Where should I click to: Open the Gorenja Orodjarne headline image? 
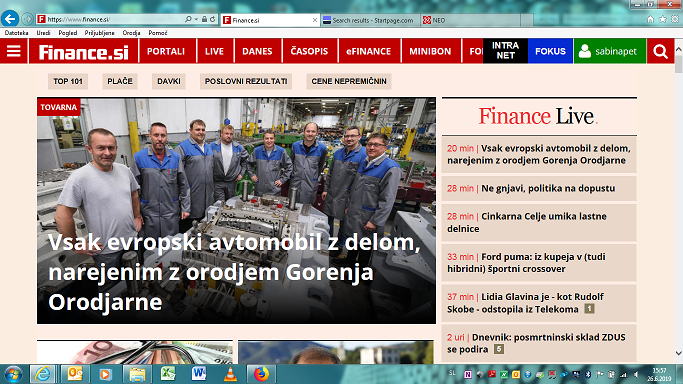coord(236,210)
